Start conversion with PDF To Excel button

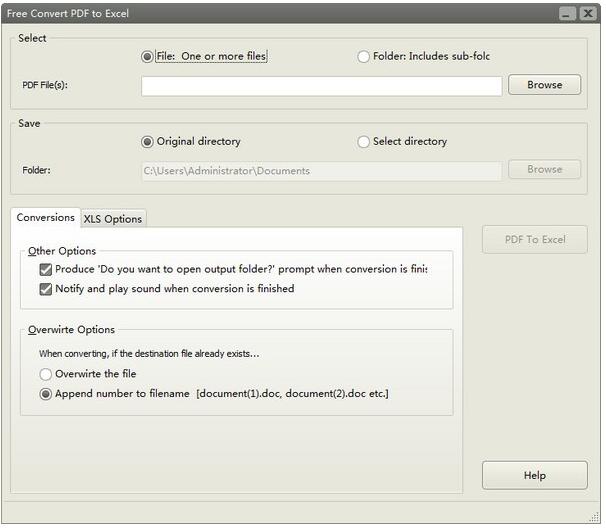(x=535, y=240)
